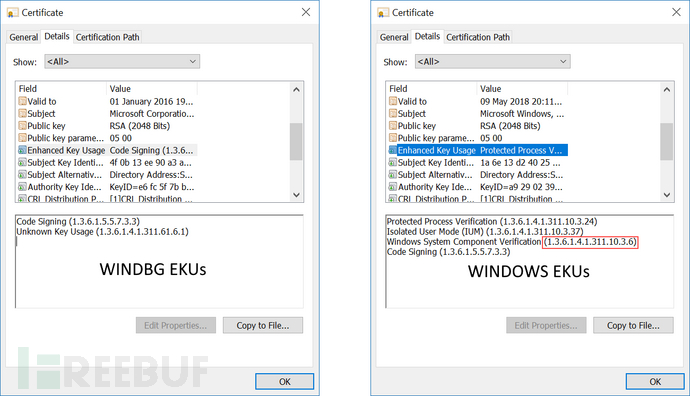The height and width of the screenshot is (396, 690).
Task: Click the Value column header in left window
Action: [152, 89]
